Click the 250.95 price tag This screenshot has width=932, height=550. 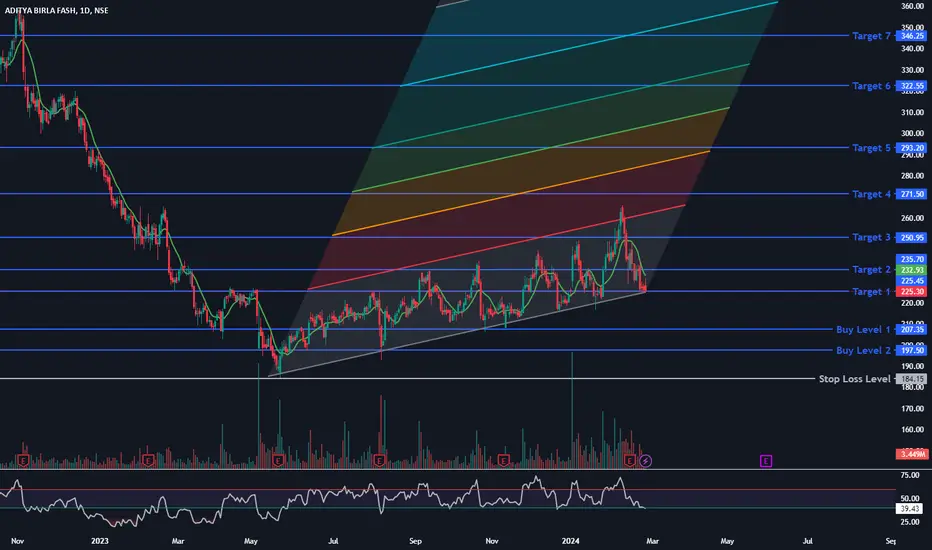pyautogui.click(x=912, y=237)
